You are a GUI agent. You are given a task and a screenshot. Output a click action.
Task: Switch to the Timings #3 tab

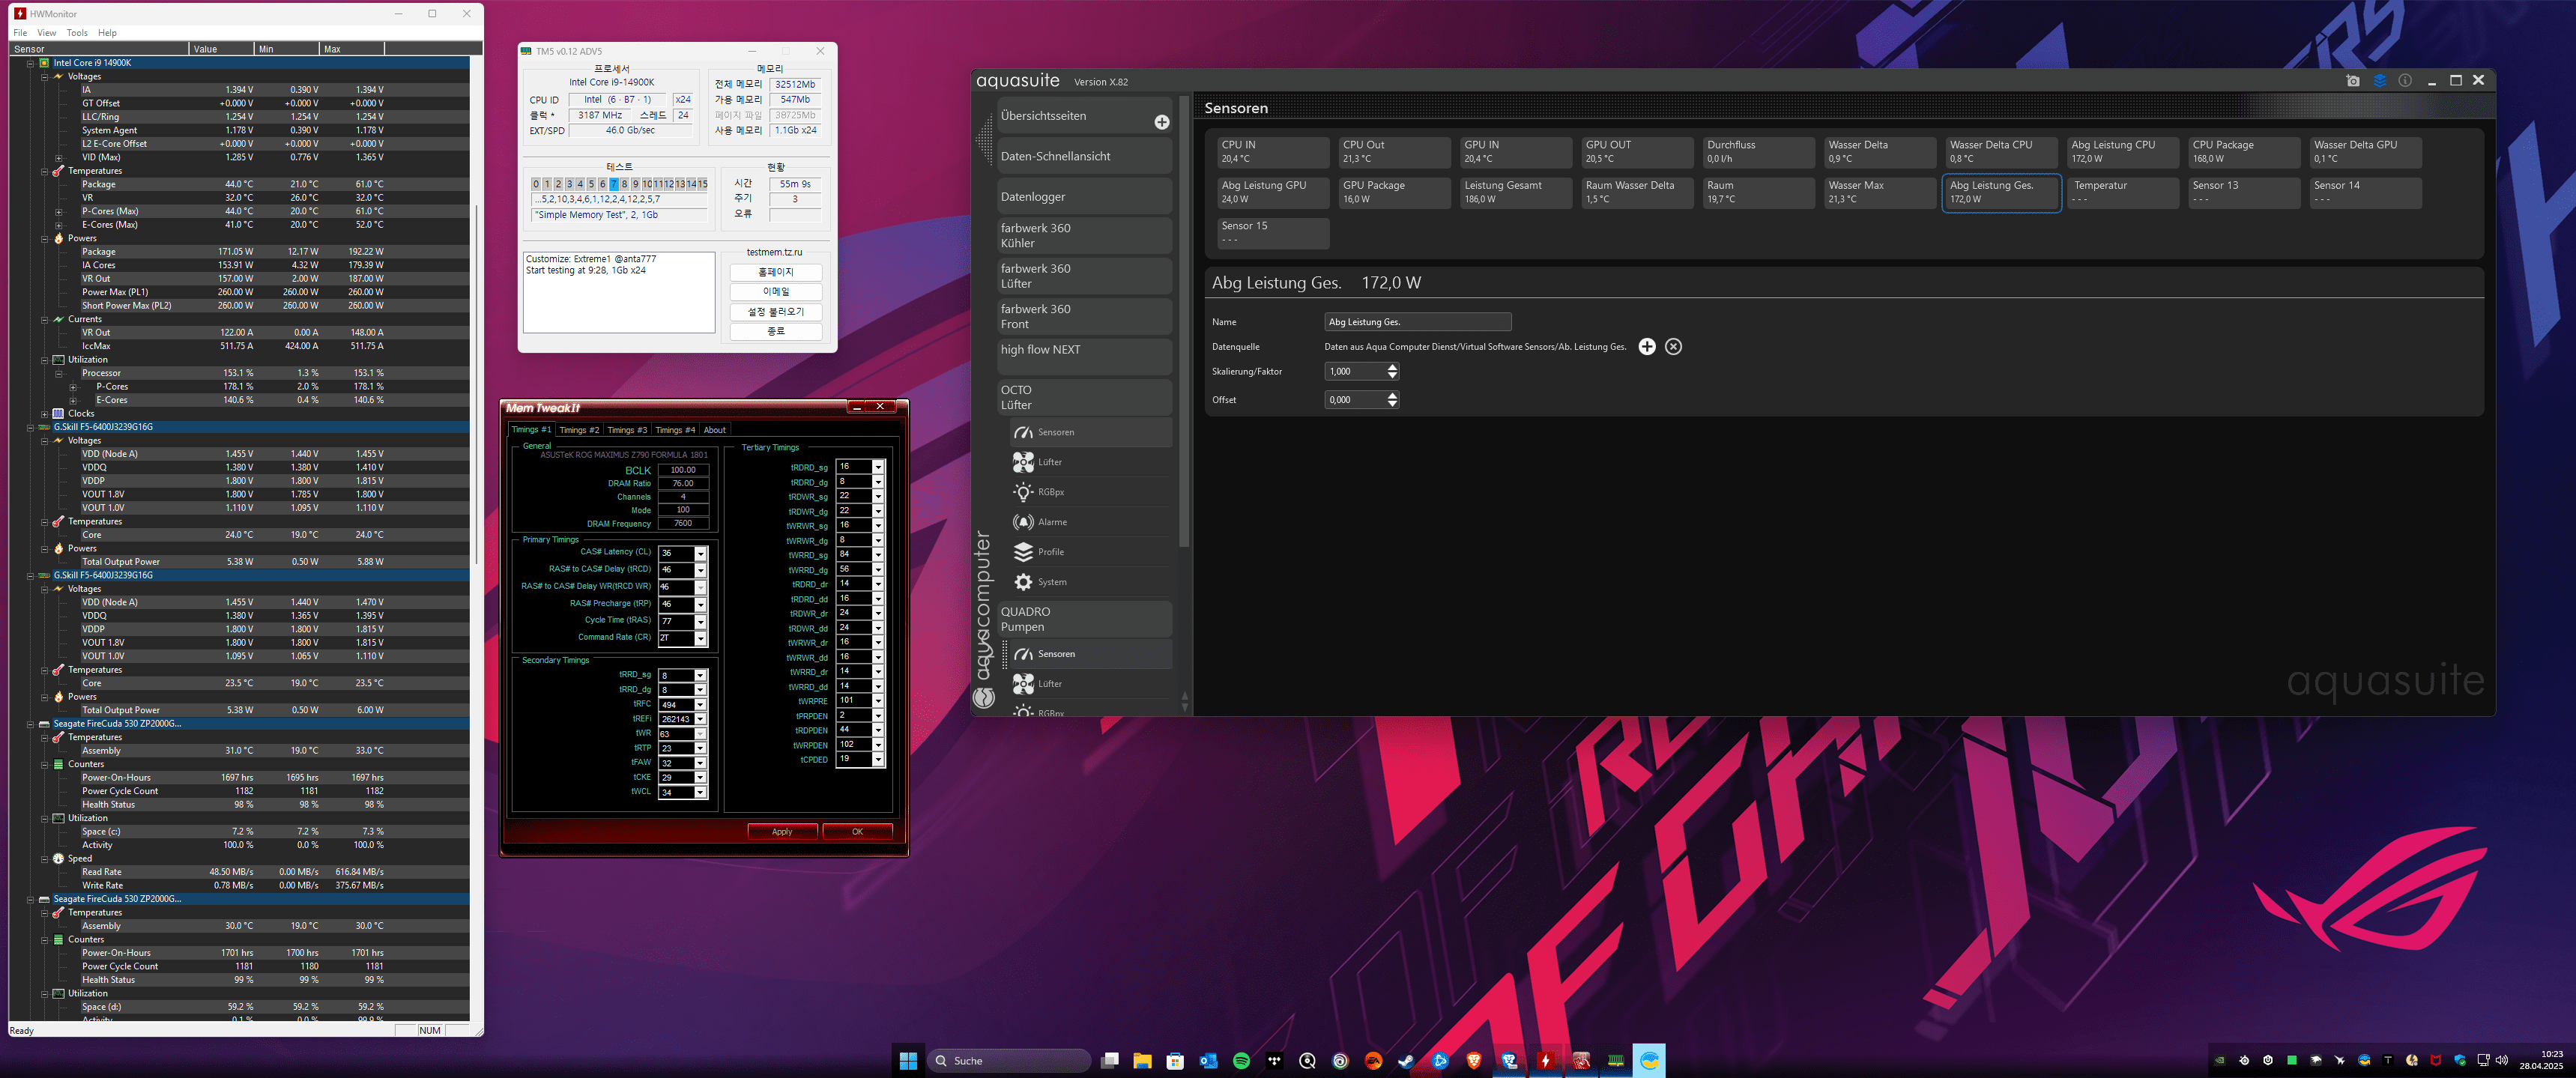[627, 430]
